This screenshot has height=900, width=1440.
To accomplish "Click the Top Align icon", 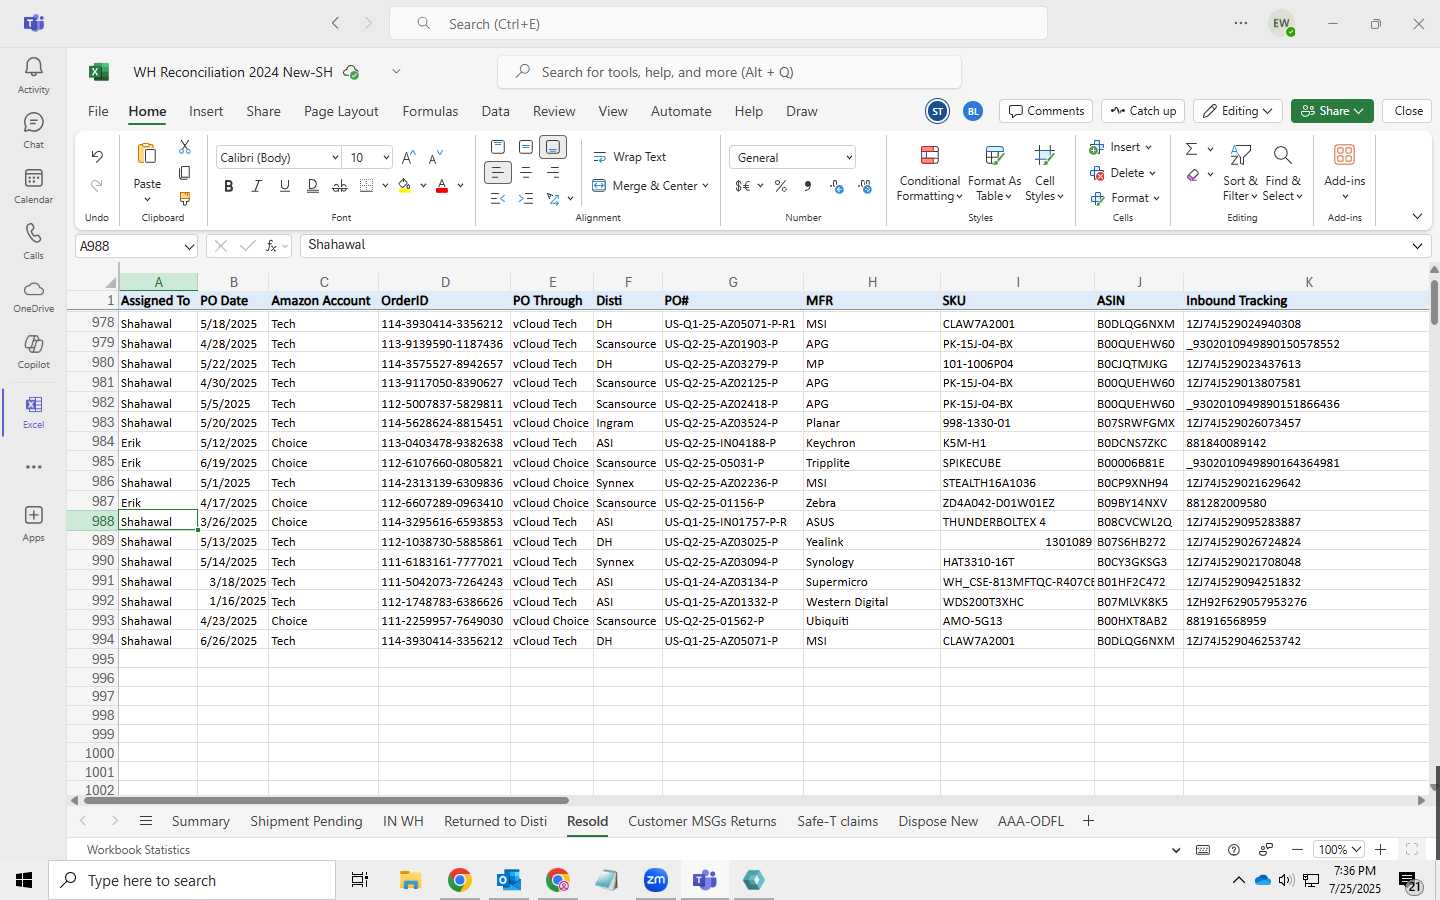I will pos(497,147).
